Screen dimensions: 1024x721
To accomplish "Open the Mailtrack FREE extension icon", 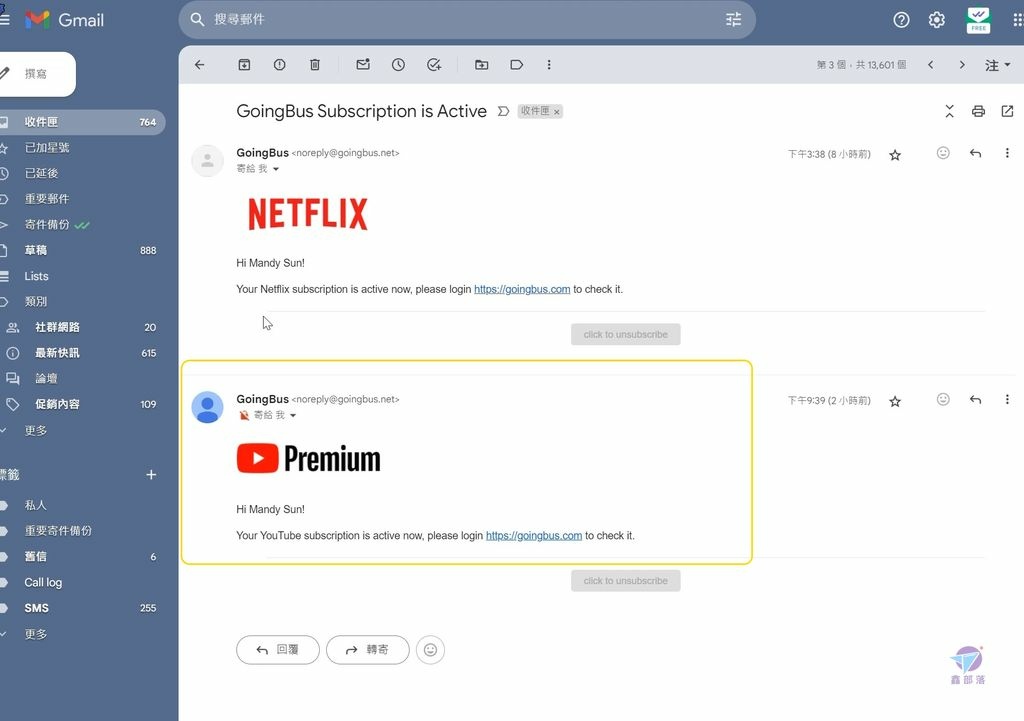I will (x=978, y=20).
